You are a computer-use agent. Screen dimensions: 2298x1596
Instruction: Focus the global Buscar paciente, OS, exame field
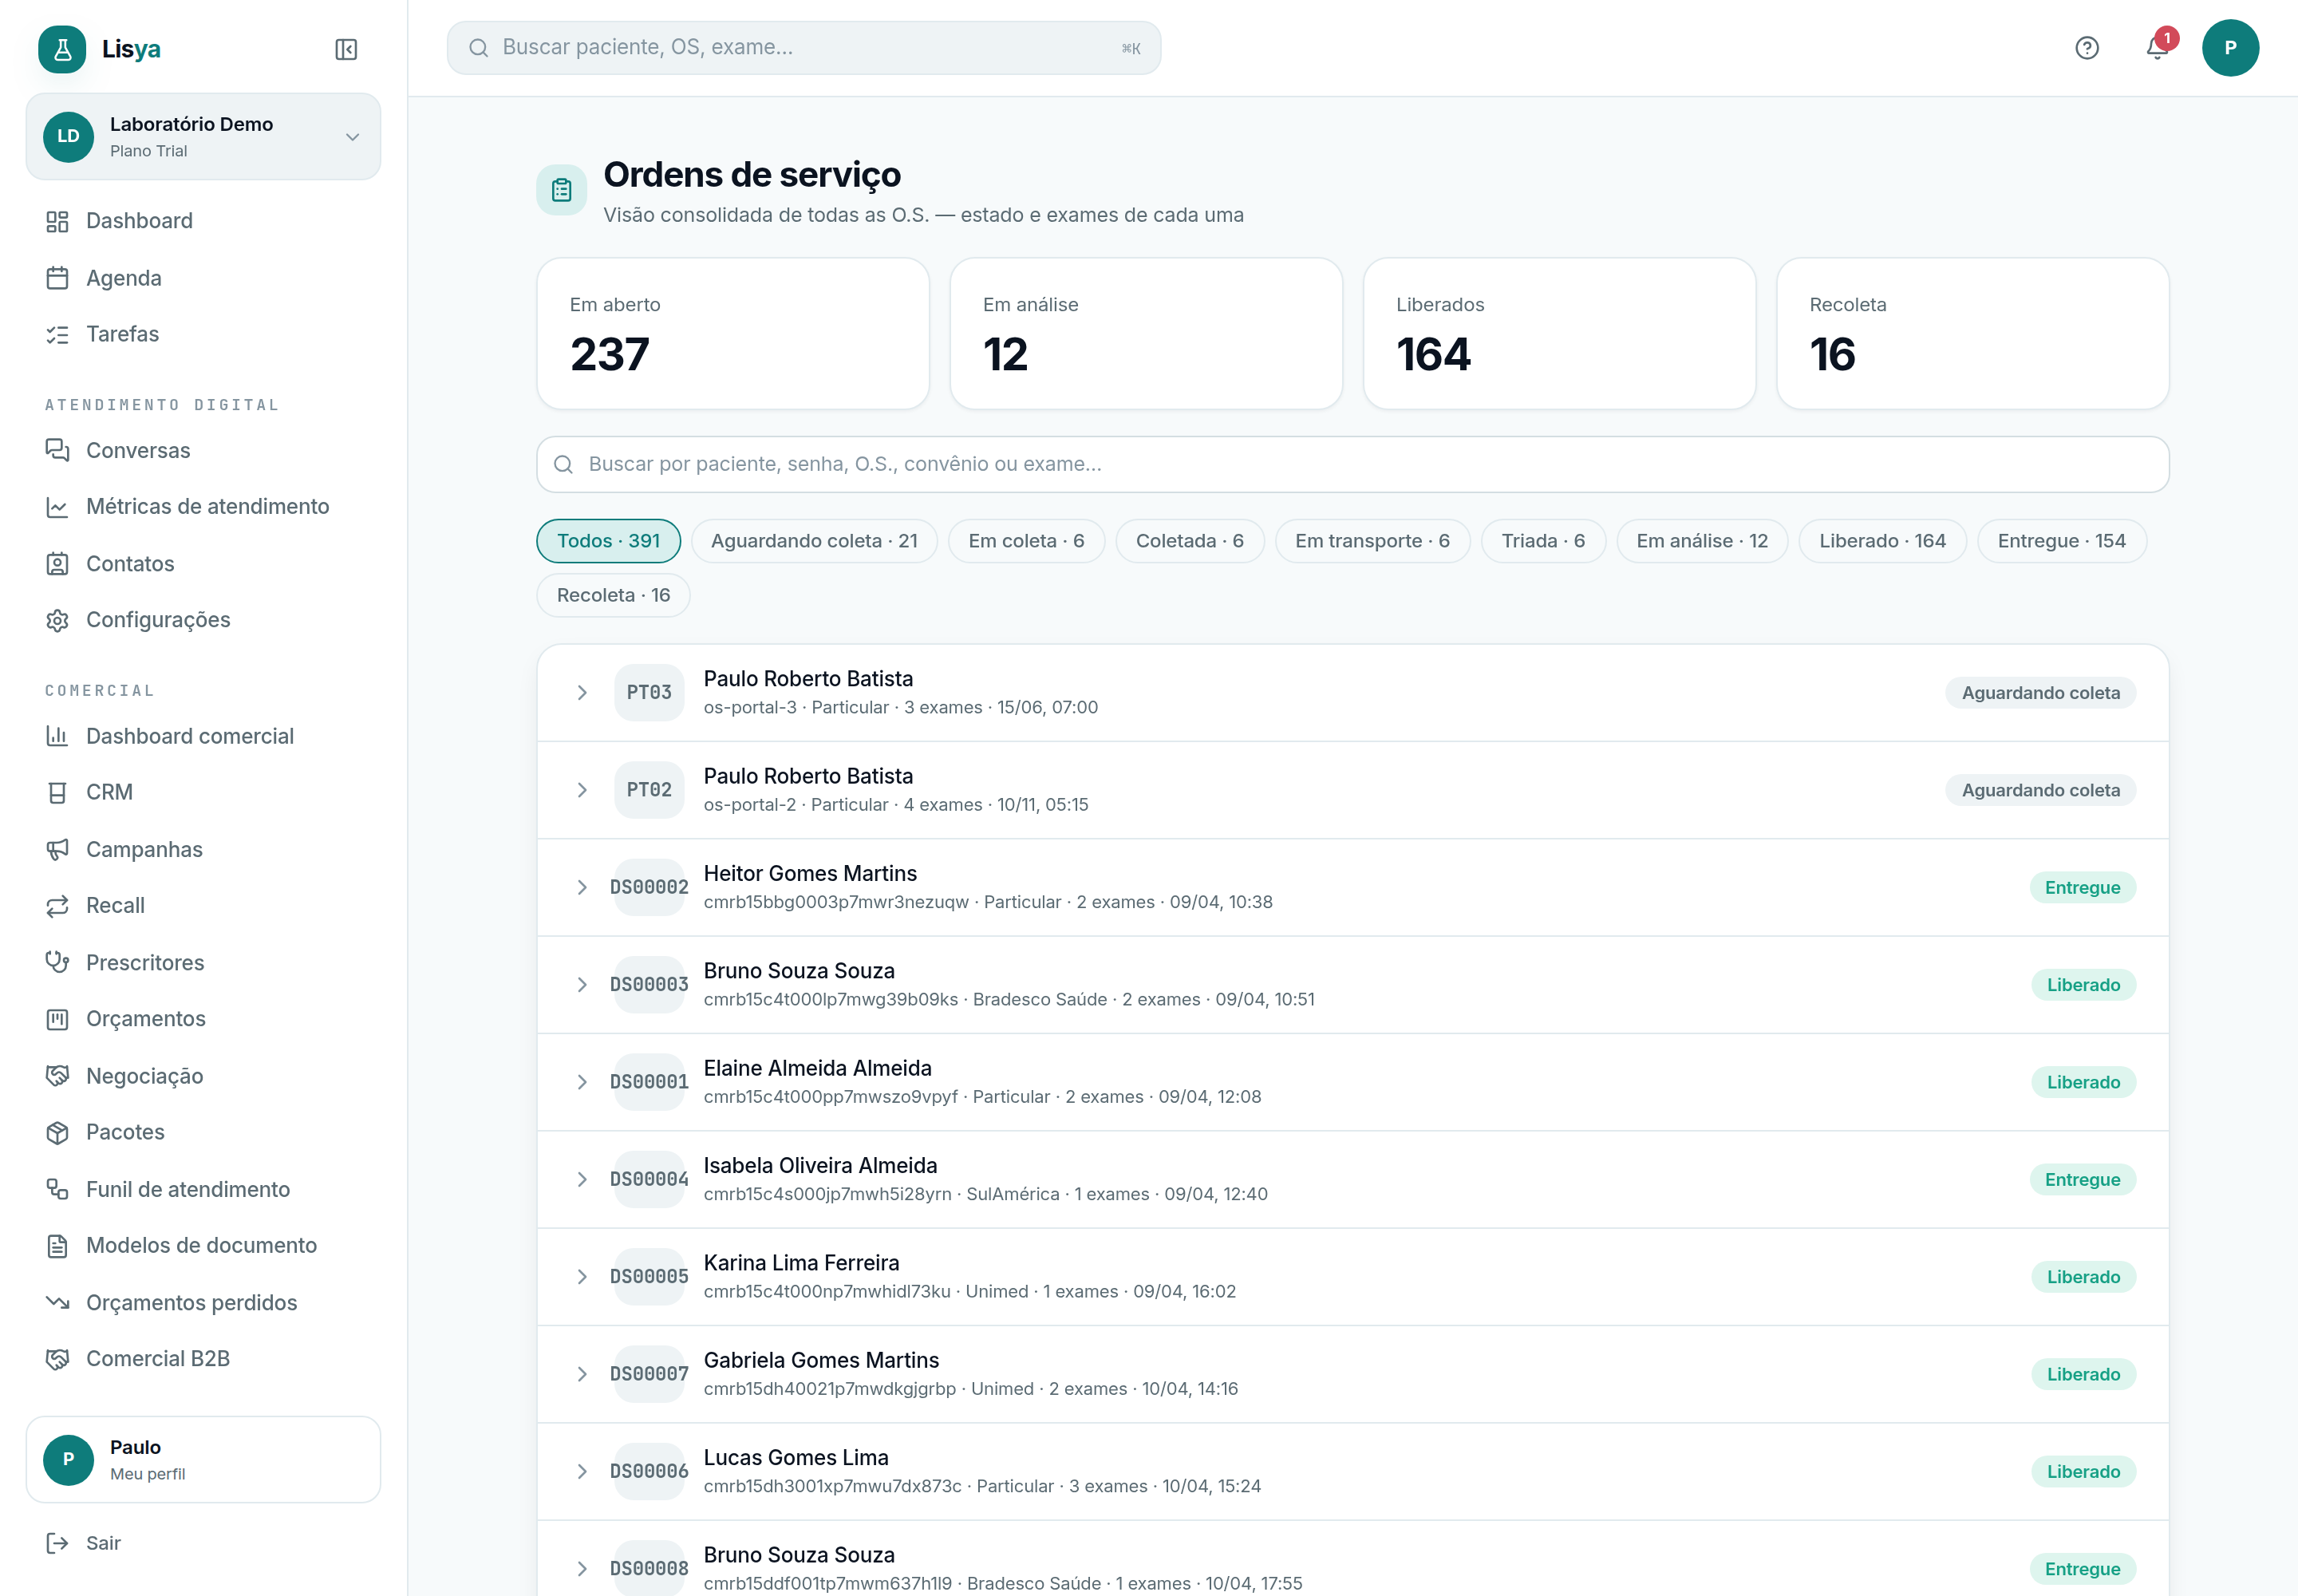tap(804, 48)
